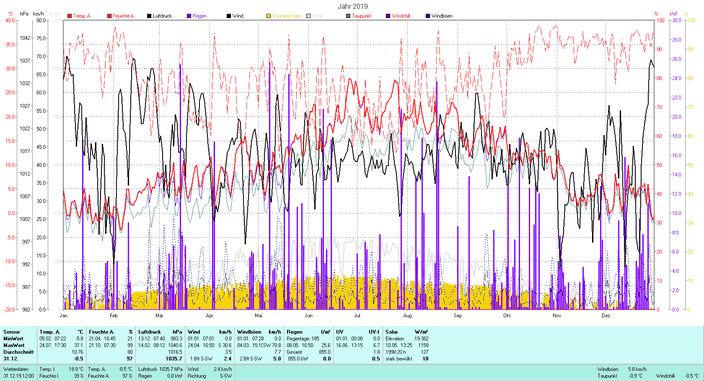
Task: Click the 'Mär' month label on the axis
Action: [x=160, y=315]
